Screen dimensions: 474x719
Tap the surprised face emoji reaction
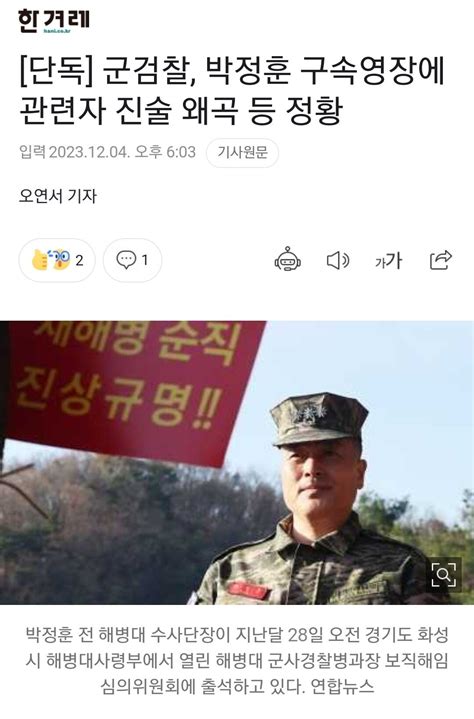[60, 259]
